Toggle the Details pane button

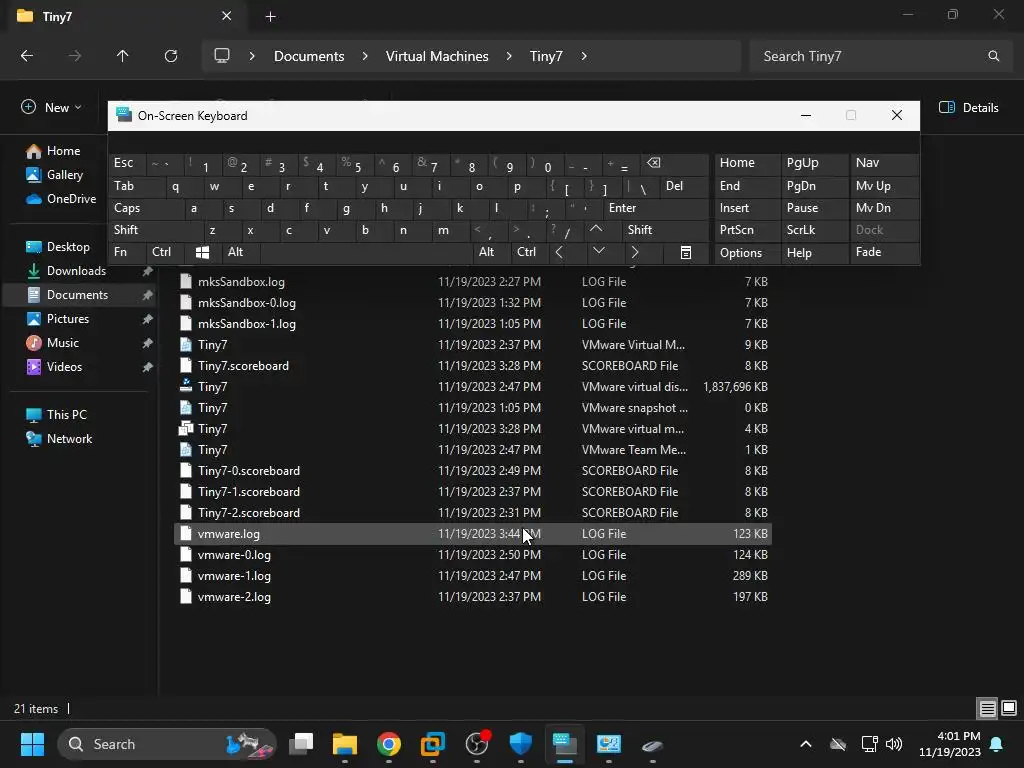click(968, 108)
